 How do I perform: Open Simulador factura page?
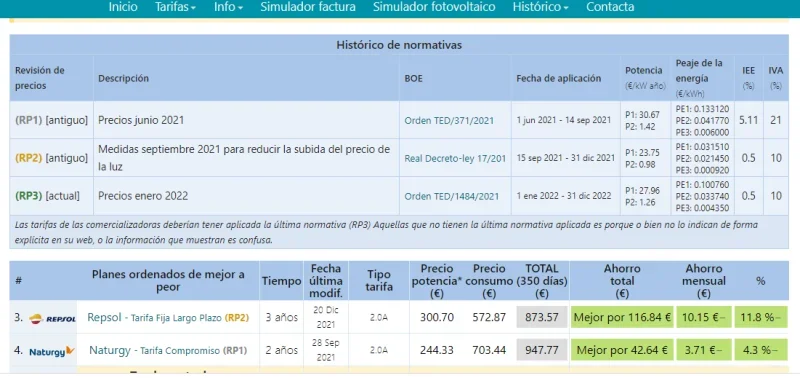click(x=308, y=7)
